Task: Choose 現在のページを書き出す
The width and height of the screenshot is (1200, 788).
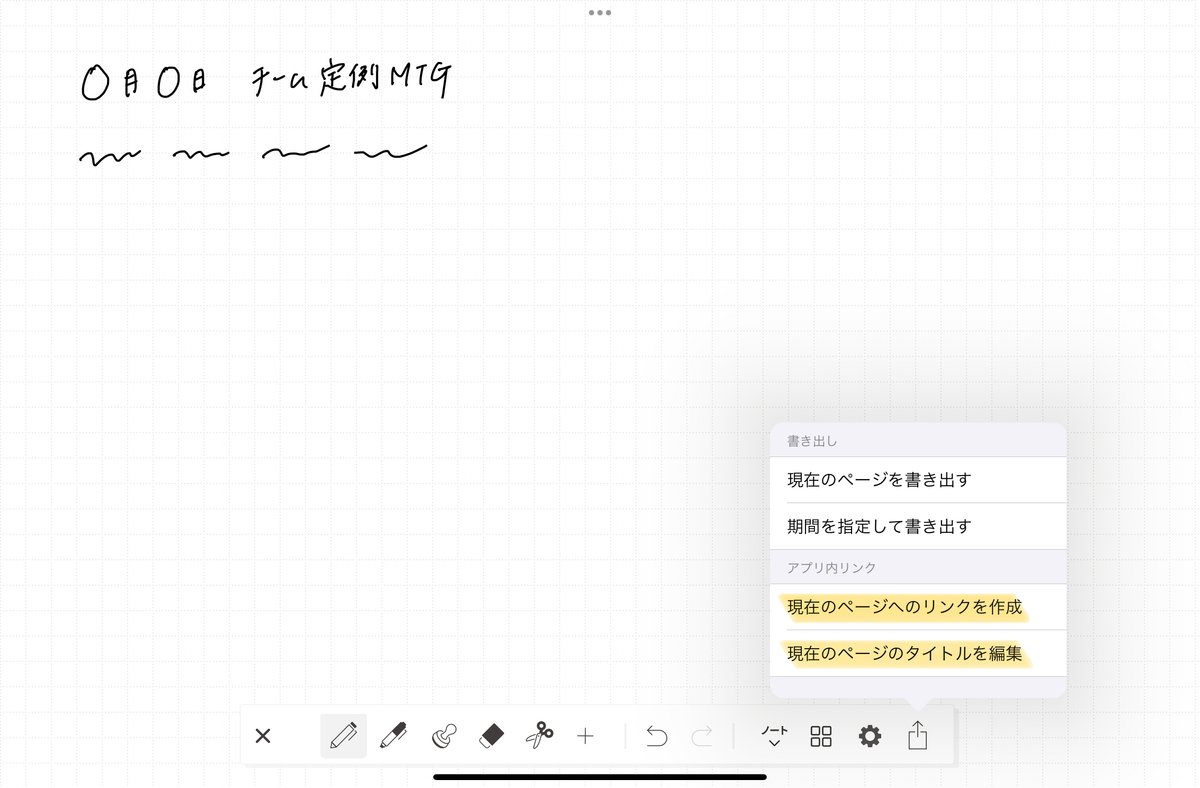Action: click(918, 480)
